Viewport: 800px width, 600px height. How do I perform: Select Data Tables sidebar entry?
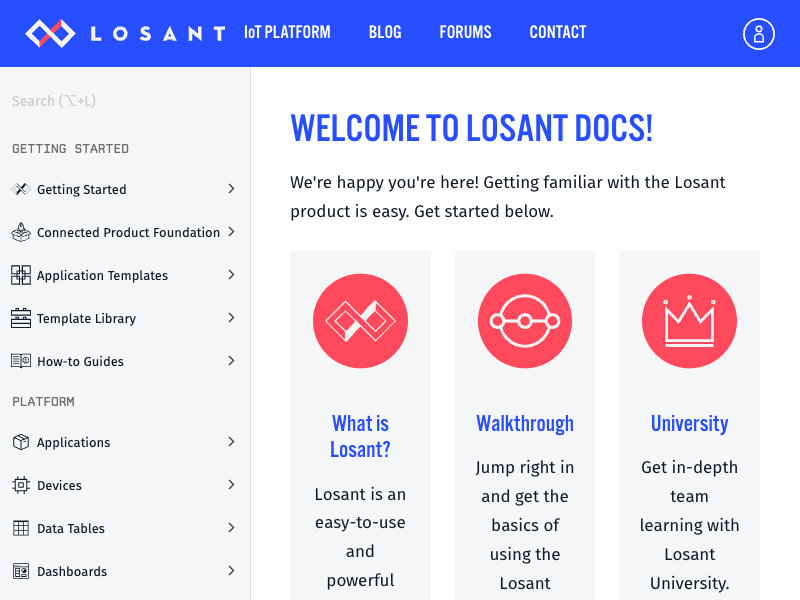70,528
